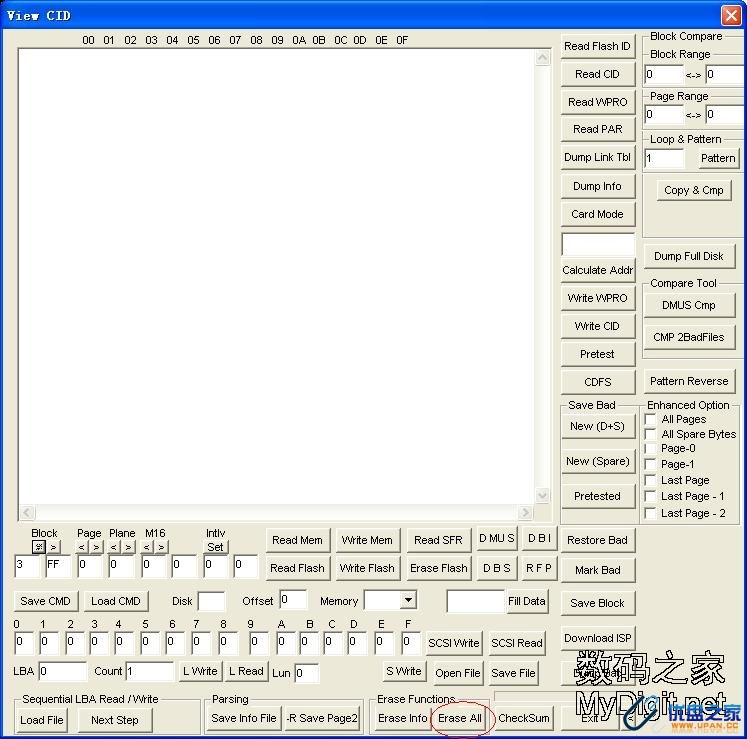Toggle the Page-1 checkbox
This screenshot has height=739, width=747.
tap(650, 464)
